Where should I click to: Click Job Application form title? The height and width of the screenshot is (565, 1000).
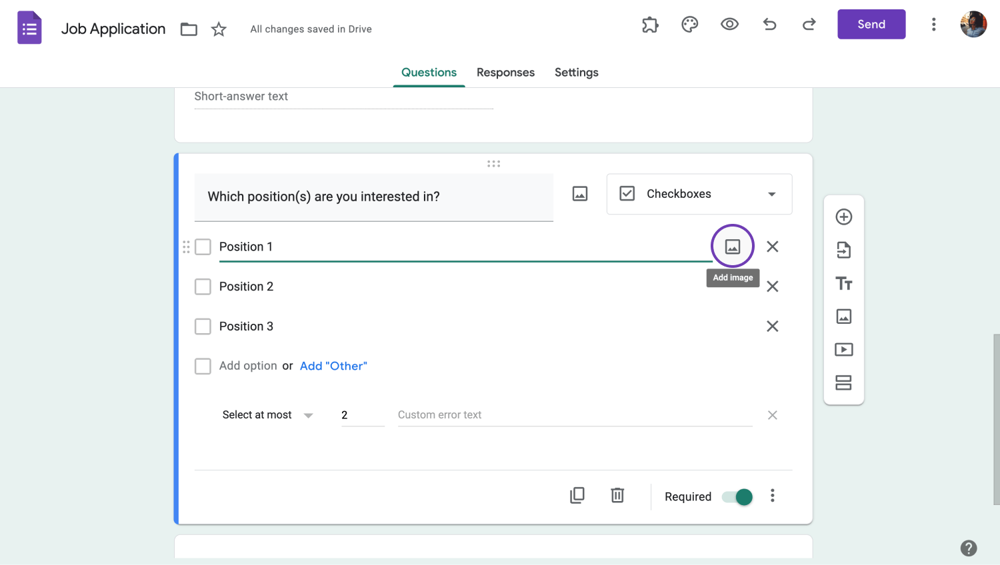114,29
